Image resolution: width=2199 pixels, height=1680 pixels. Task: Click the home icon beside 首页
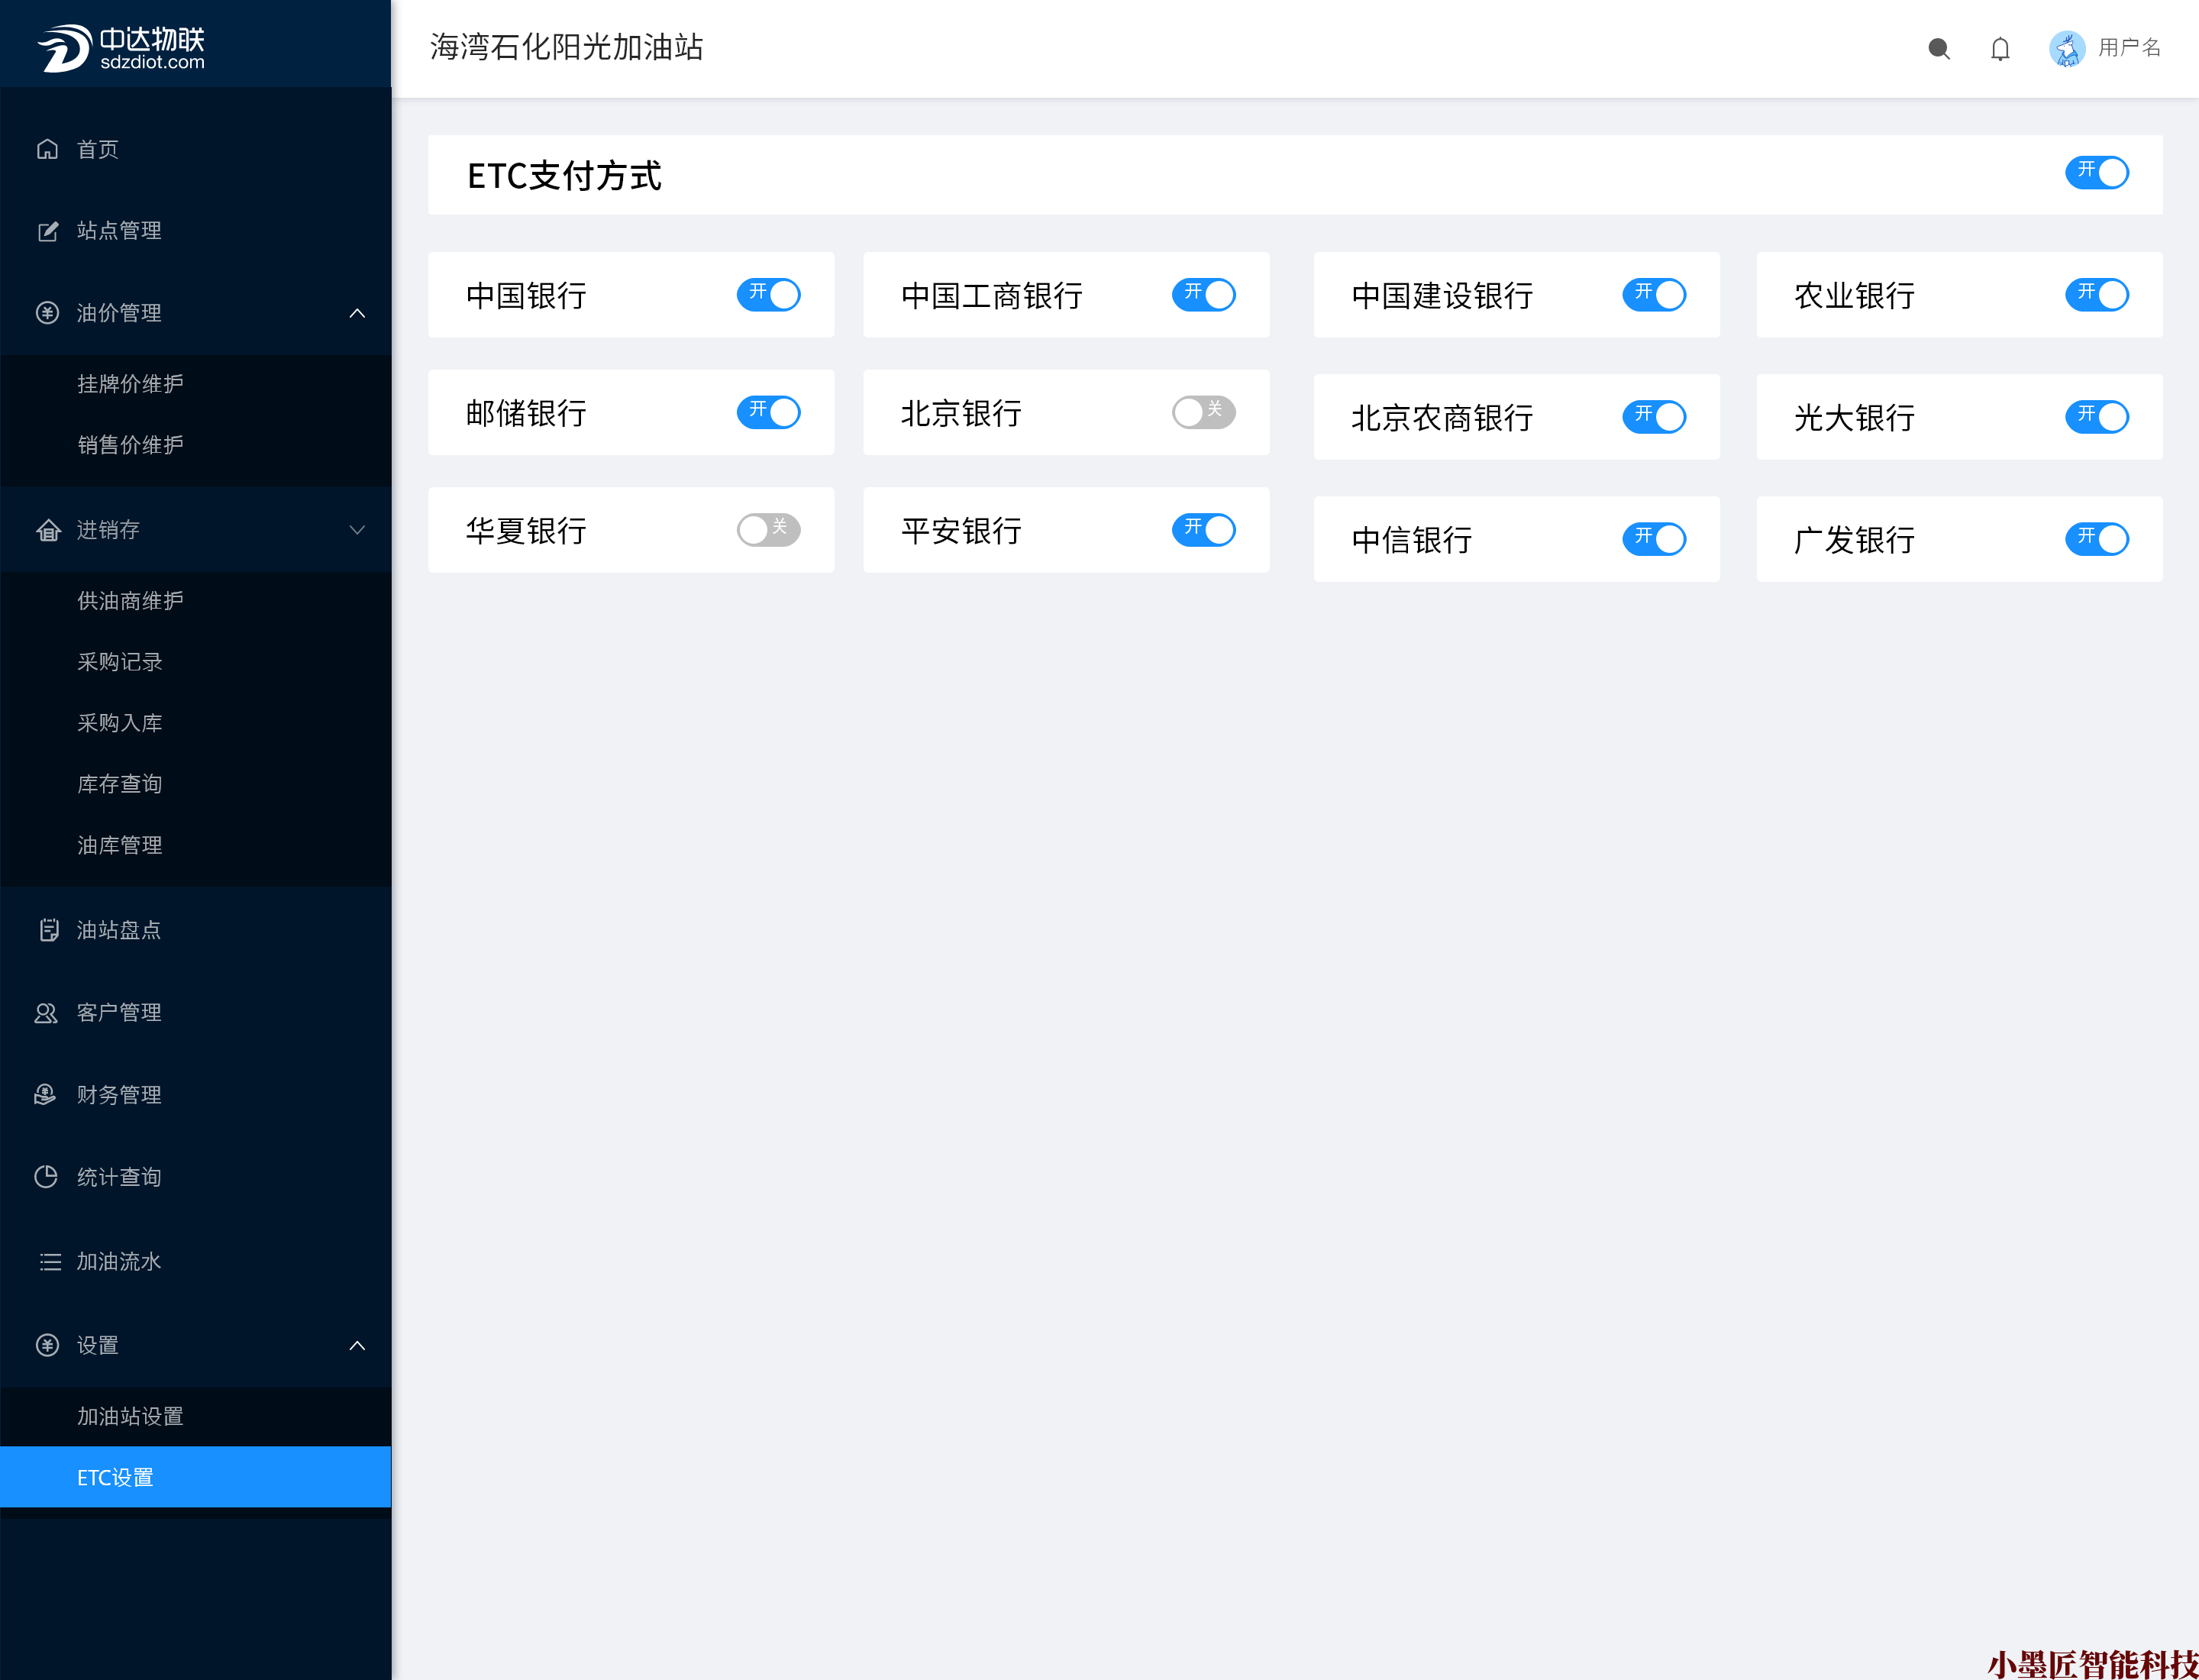pos(47,149)
